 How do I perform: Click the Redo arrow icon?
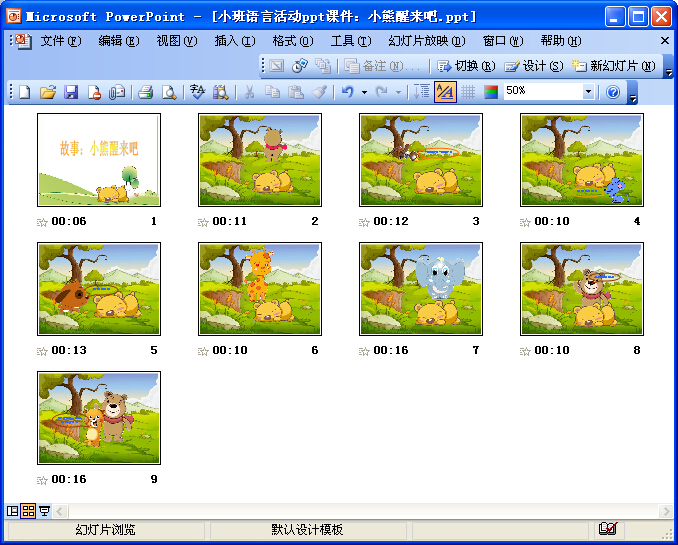382,92
